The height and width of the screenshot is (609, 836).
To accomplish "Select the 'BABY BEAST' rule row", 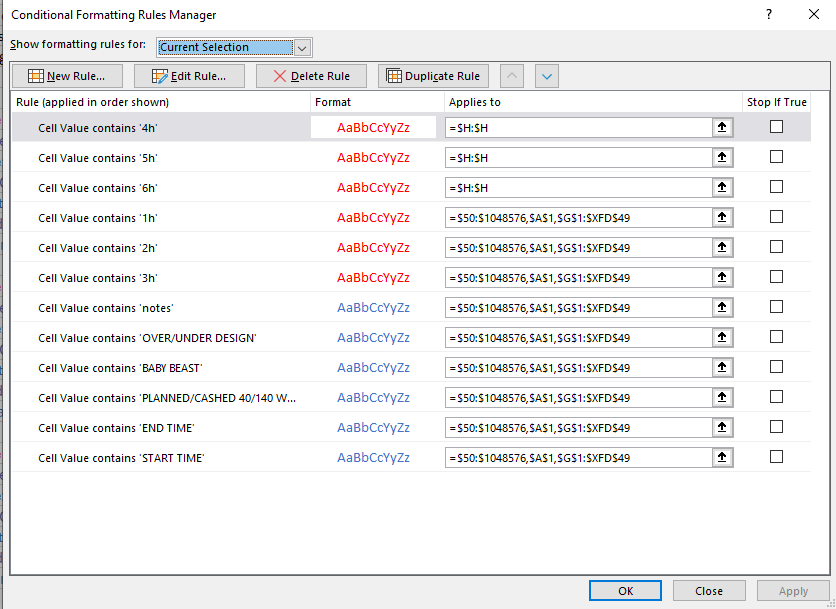I will pyautogui.click(x=412, y=367).
